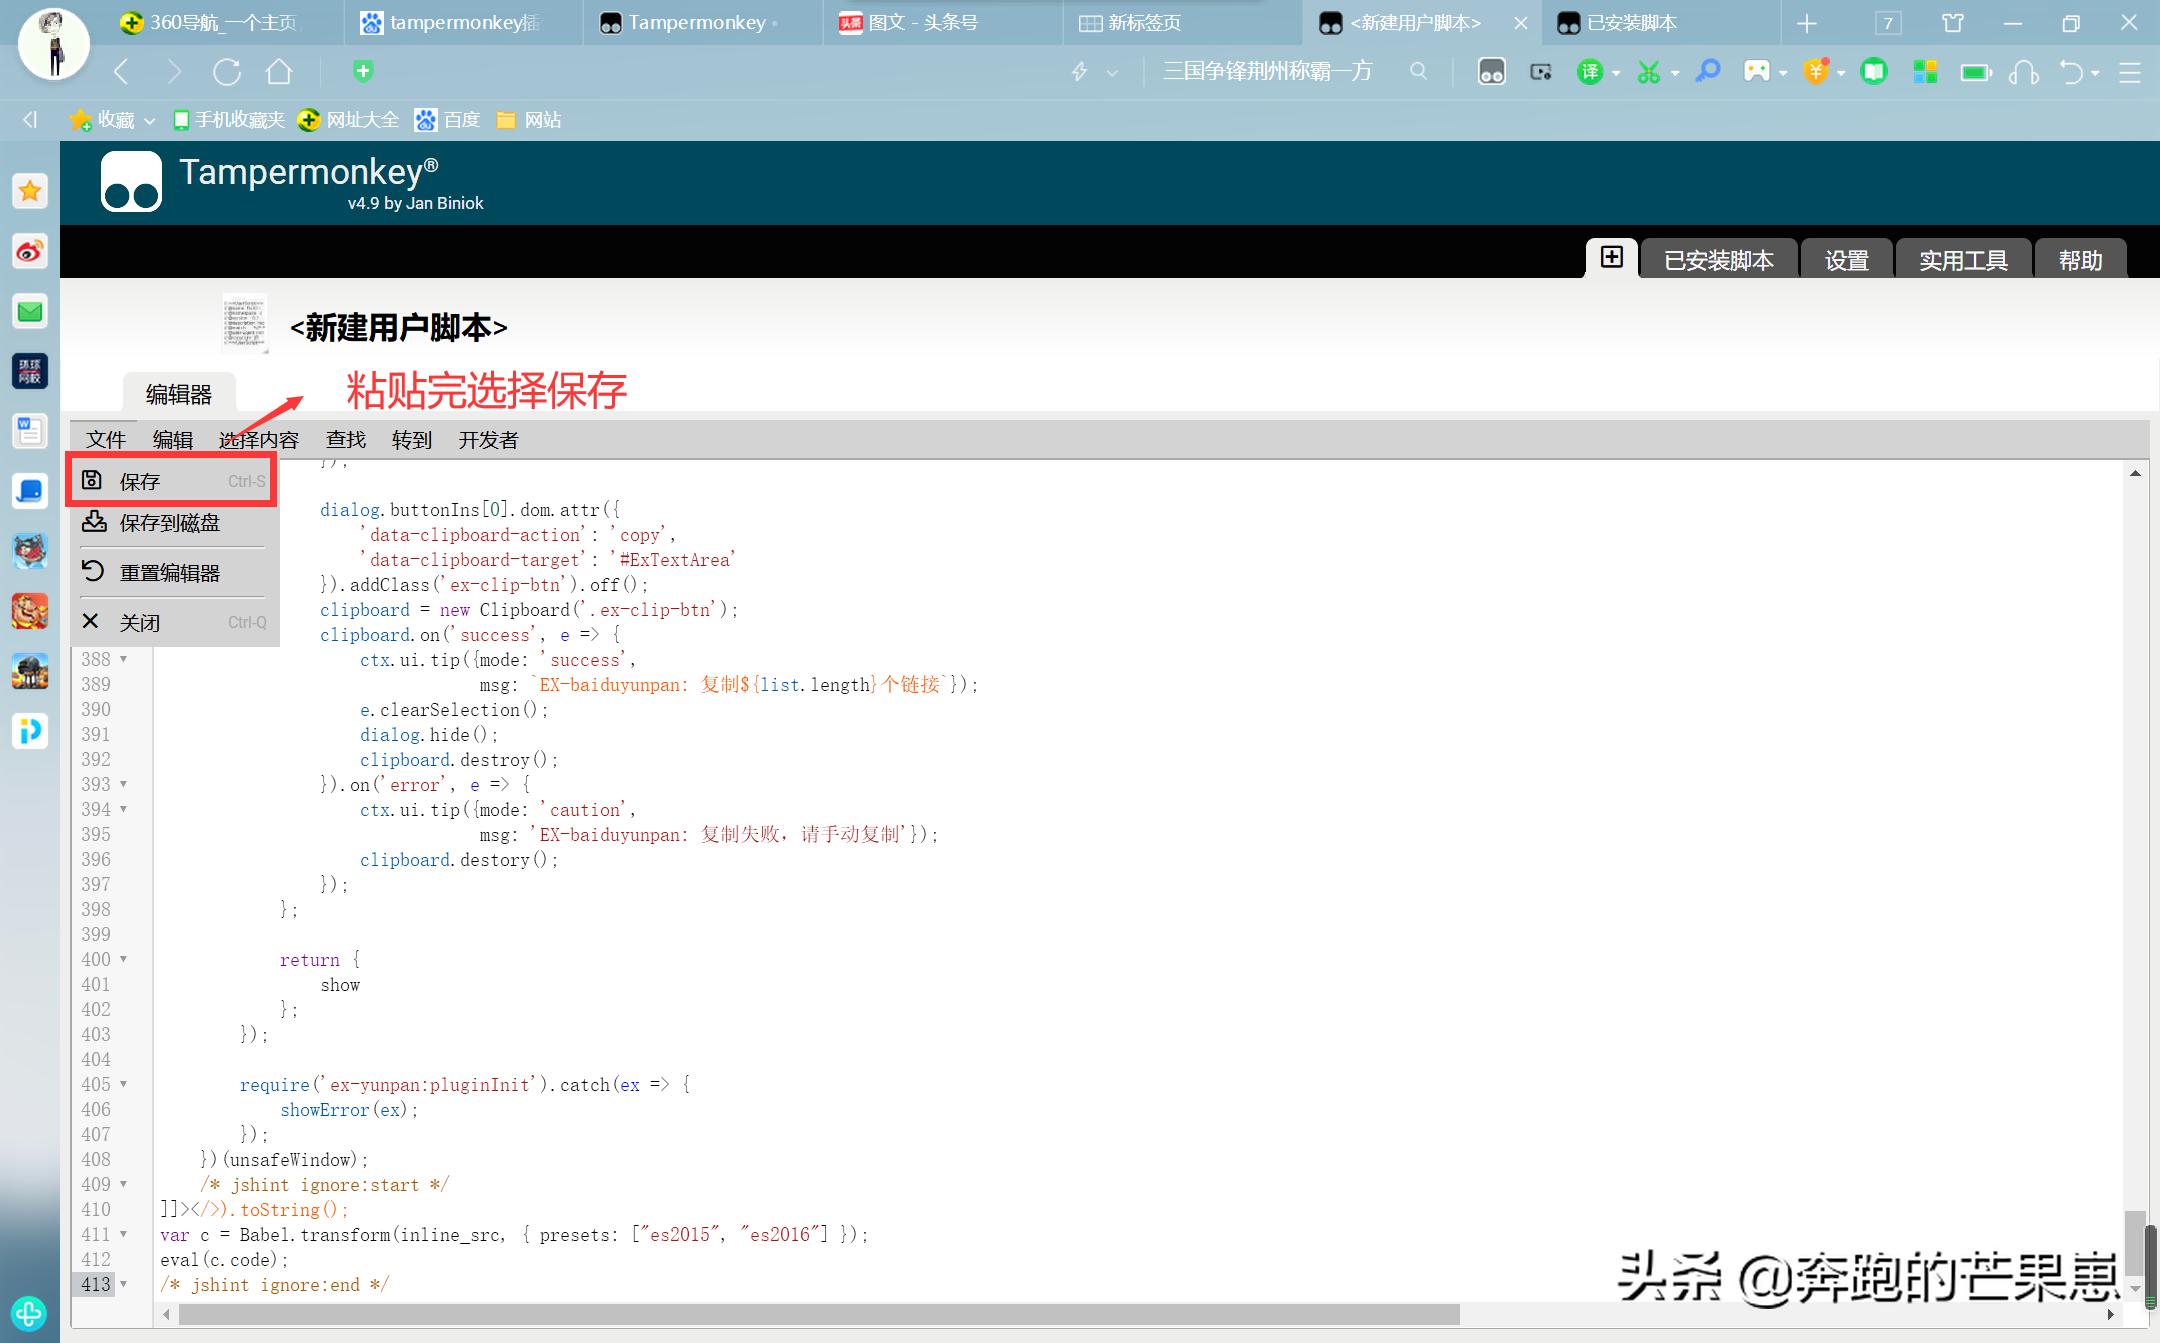Open the 编辑 menu in the editor
The image size is (2160, 1343).
(x=172, y=440)
